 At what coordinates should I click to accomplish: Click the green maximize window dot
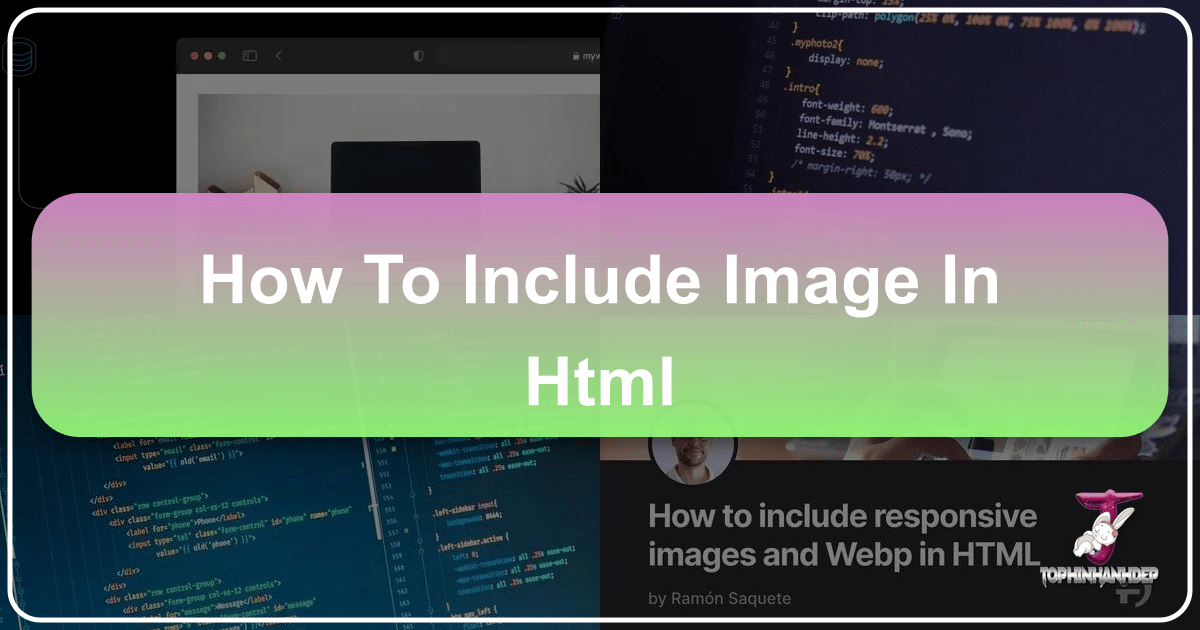(x=224, y=56)
